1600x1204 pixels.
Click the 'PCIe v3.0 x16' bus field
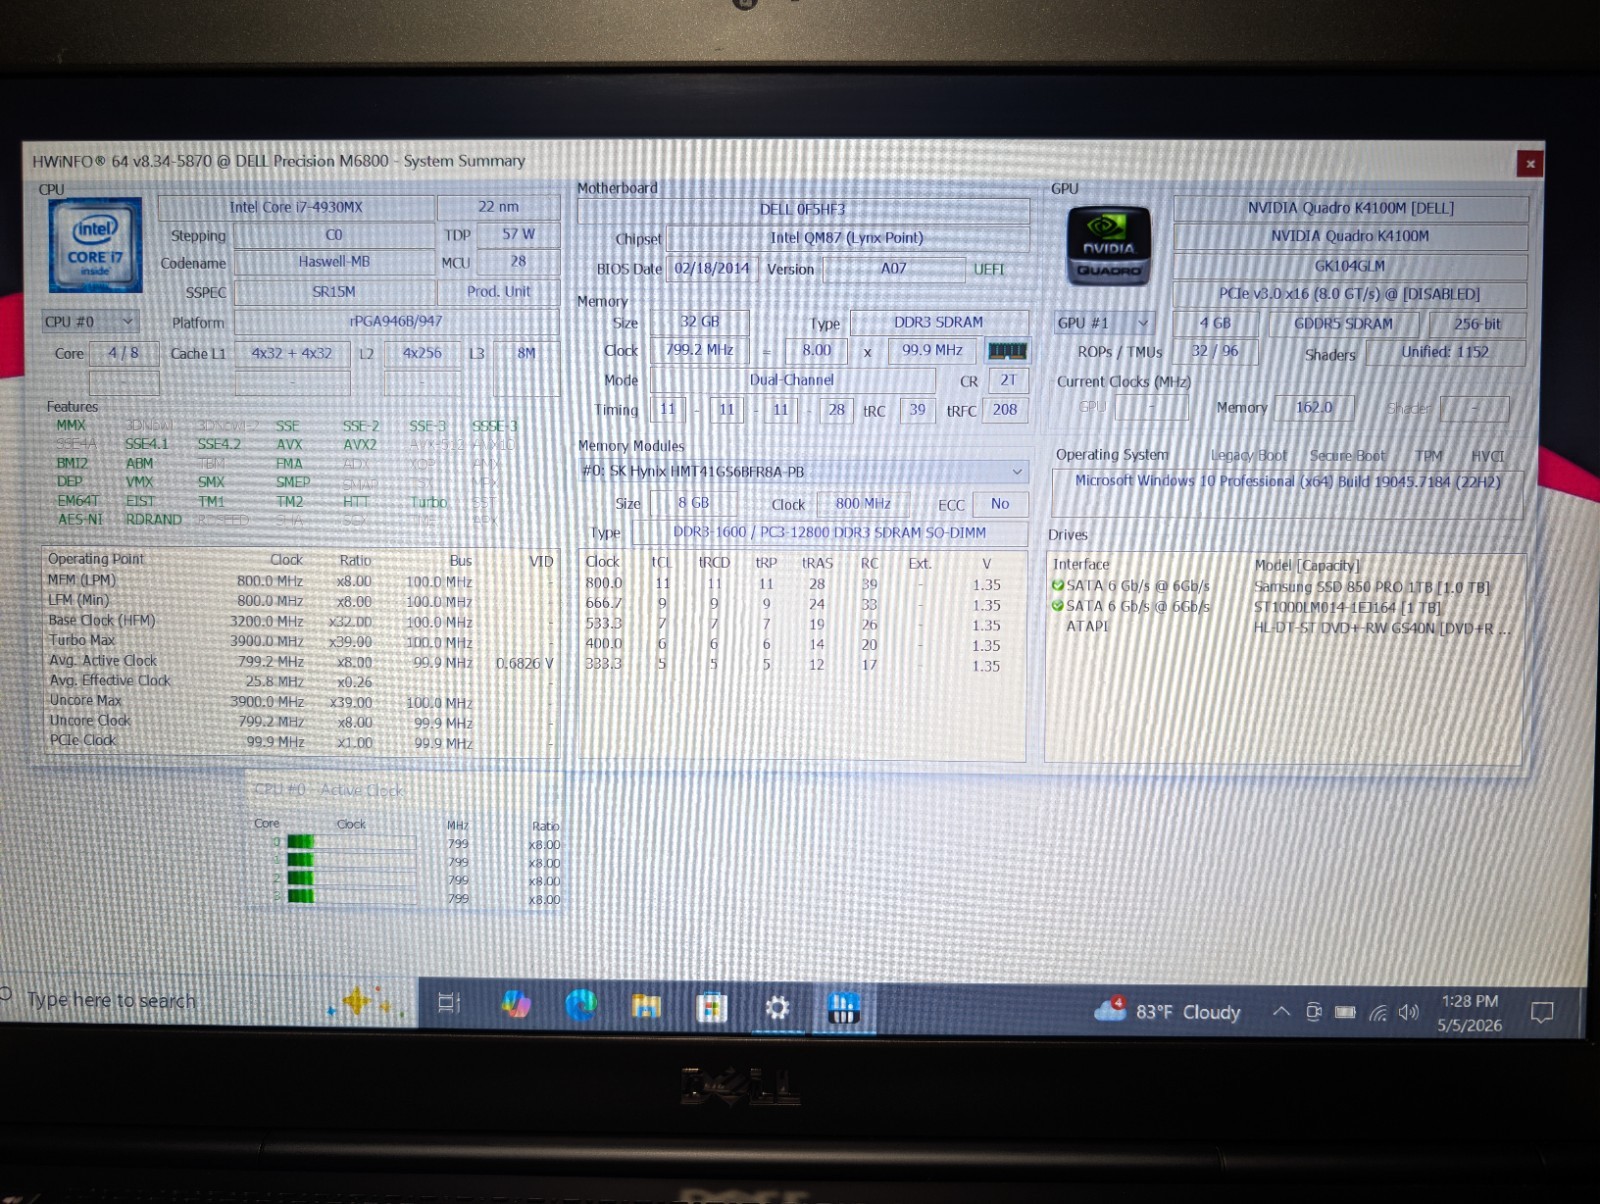coord(1350,294)
